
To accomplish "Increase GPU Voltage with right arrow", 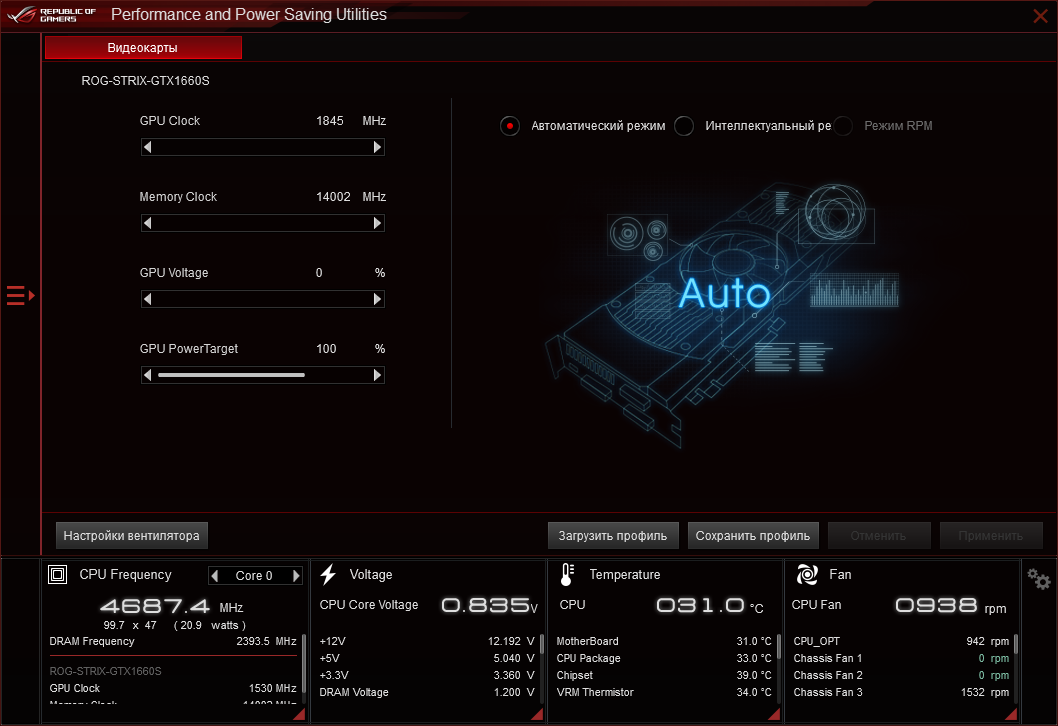I will coord(377,299).
